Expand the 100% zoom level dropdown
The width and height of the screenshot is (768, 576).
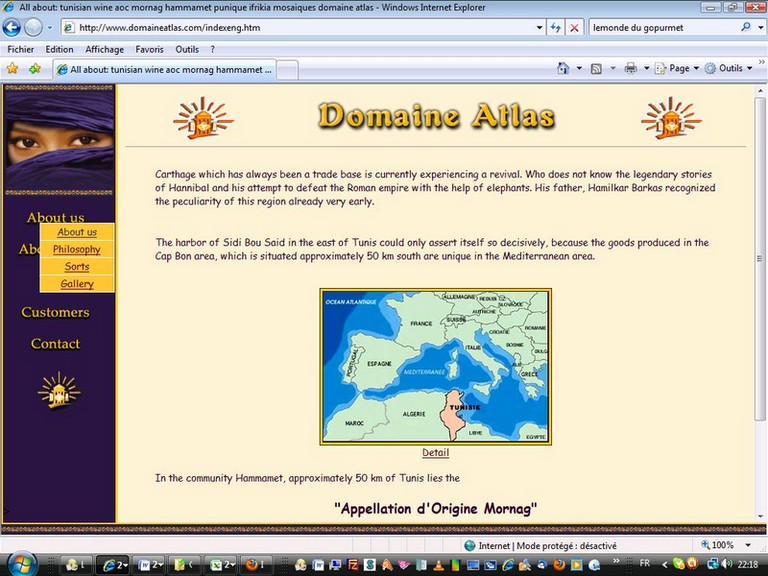click(x=748, y=545)
